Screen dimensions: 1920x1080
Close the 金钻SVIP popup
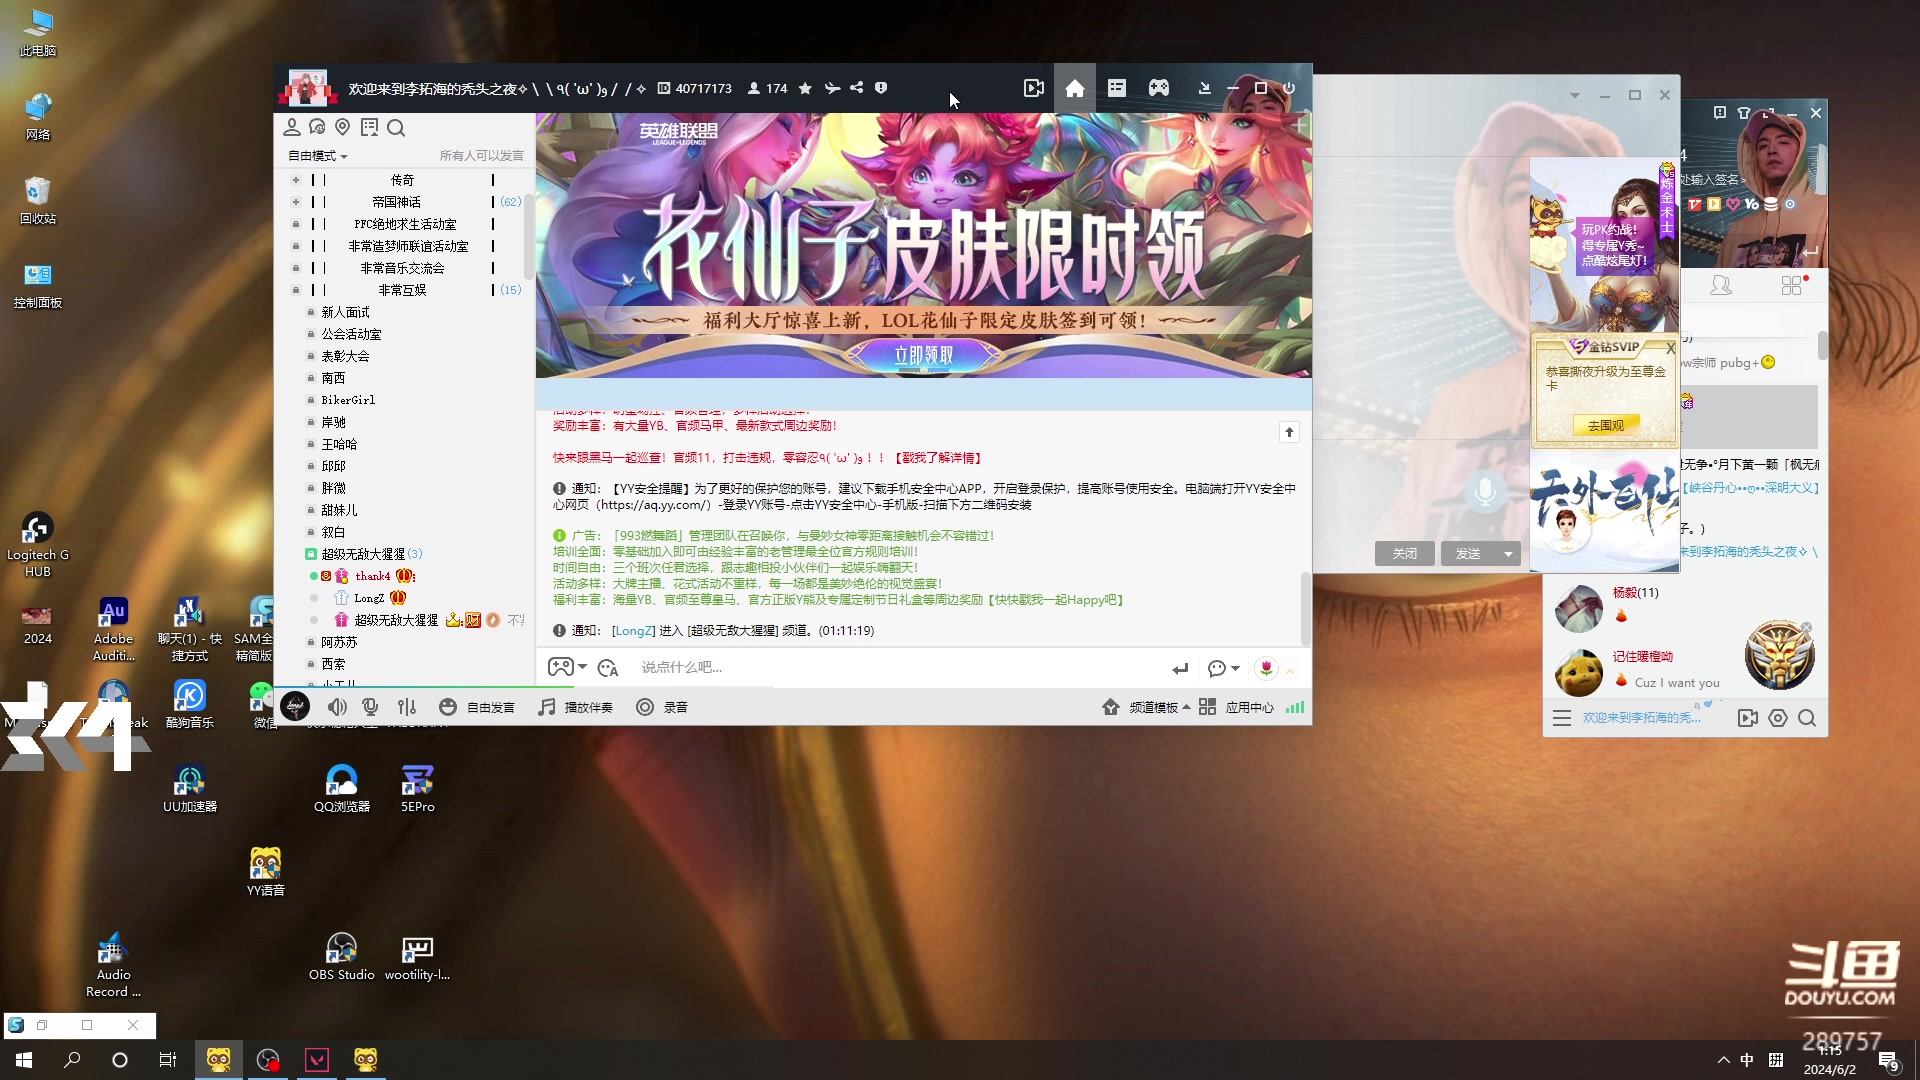pyautogui.click(x=1670, y=348)
